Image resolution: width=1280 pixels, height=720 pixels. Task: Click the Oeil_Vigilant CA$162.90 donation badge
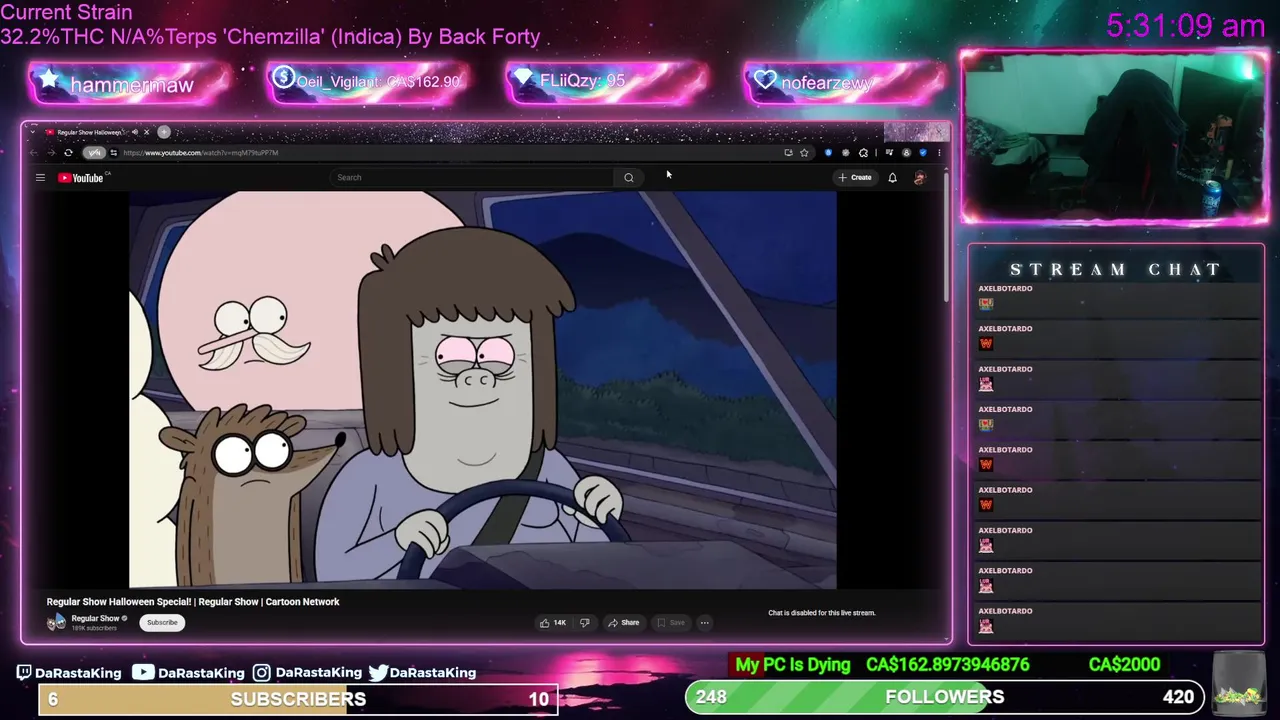coord(368,82)
